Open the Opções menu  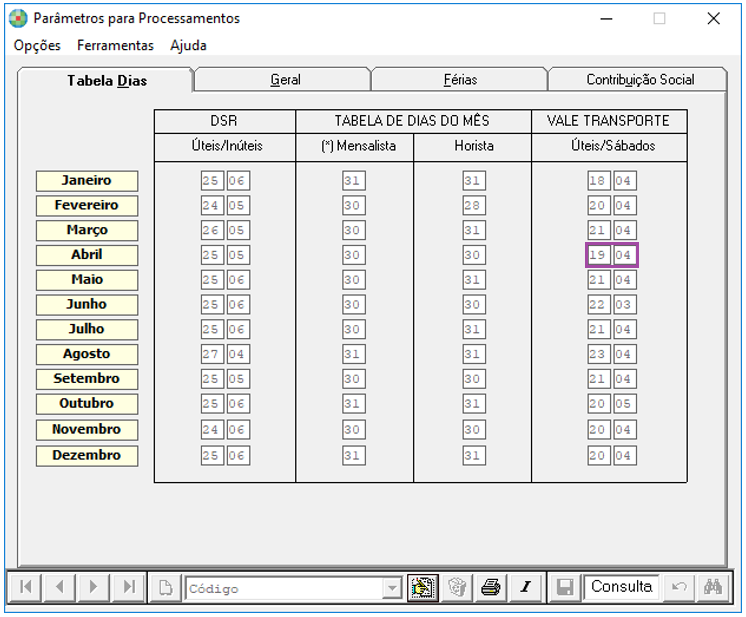pos(37,46)
